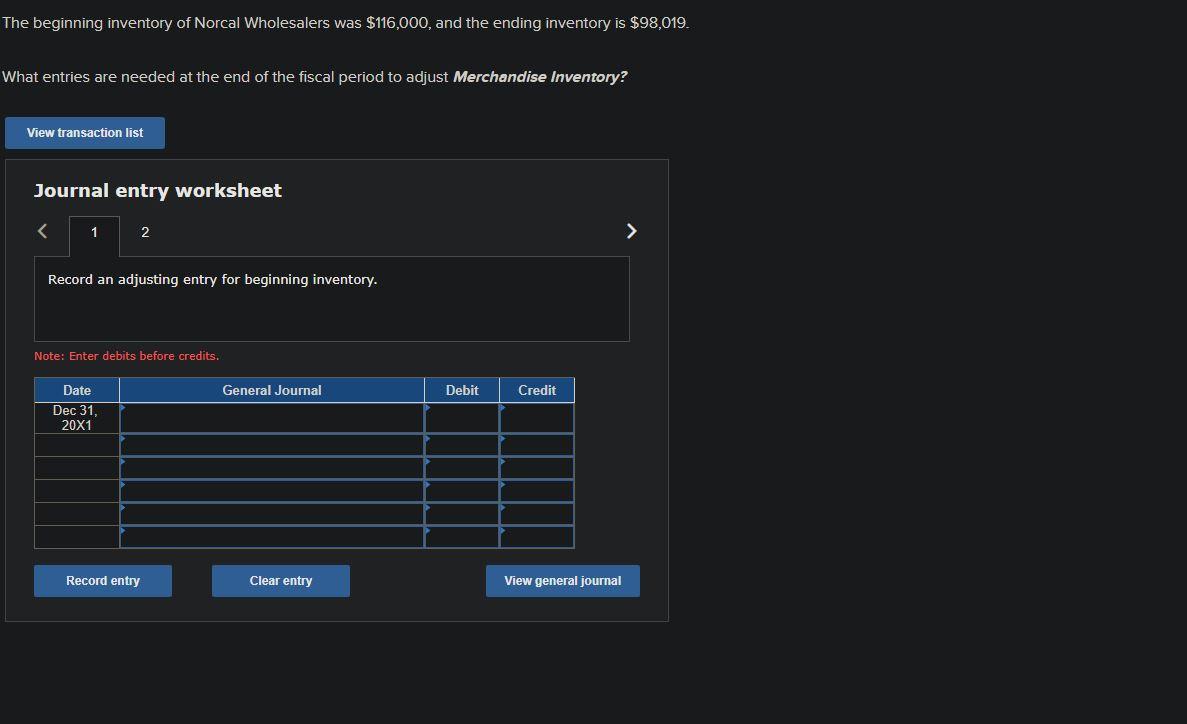Click the General Journal column header
Screen dimensions: 1187x724
pyautogui.click(x=272, y=390)
